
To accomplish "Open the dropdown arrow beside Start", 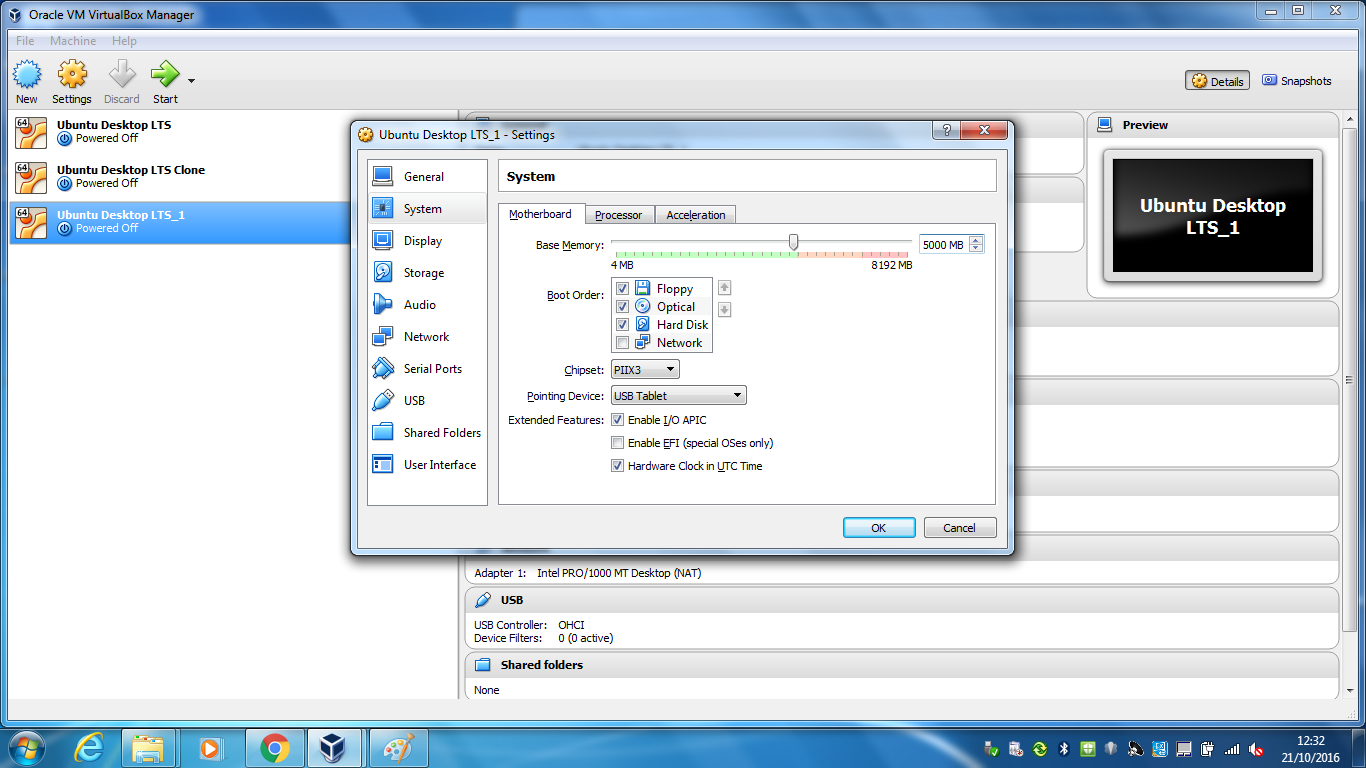I will [x=191, y=81].
